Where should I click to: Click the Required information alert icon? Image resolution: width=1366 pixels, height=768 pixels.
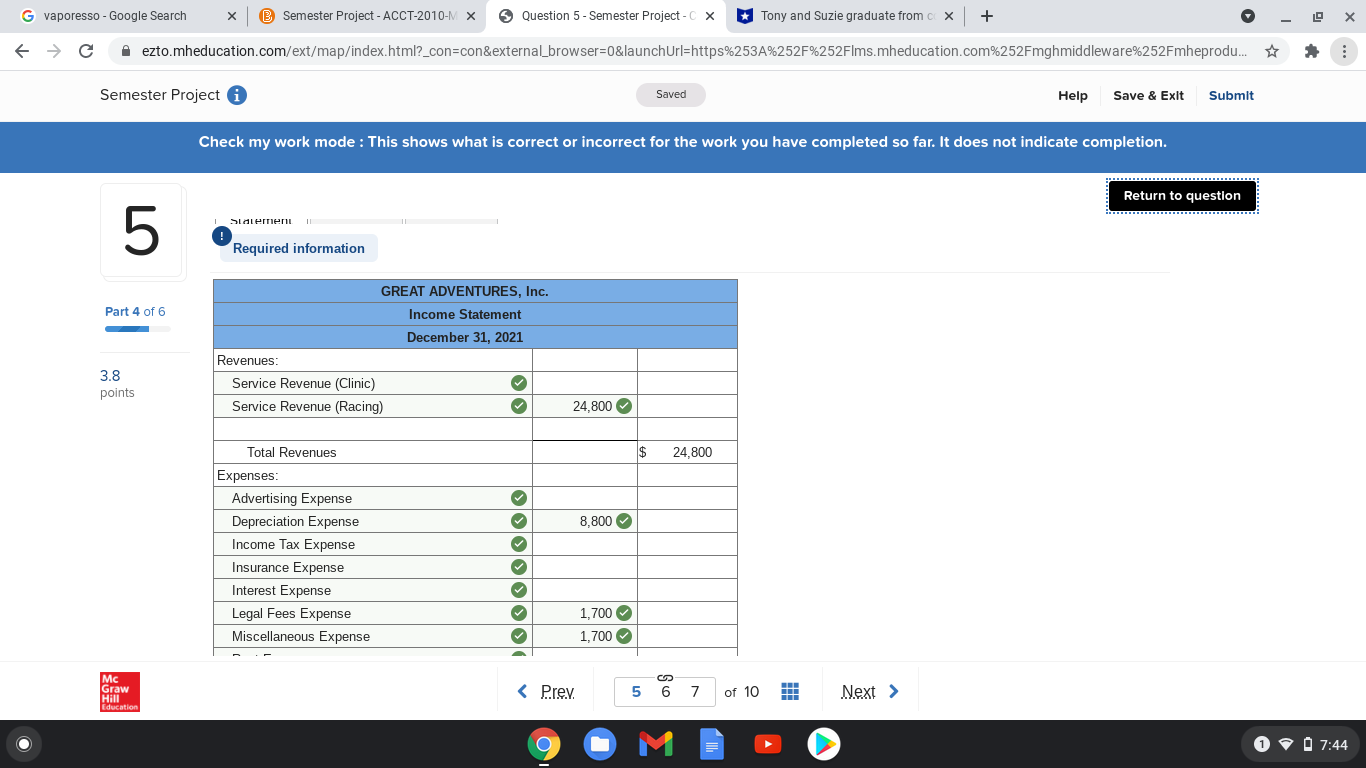coord(221,236)
